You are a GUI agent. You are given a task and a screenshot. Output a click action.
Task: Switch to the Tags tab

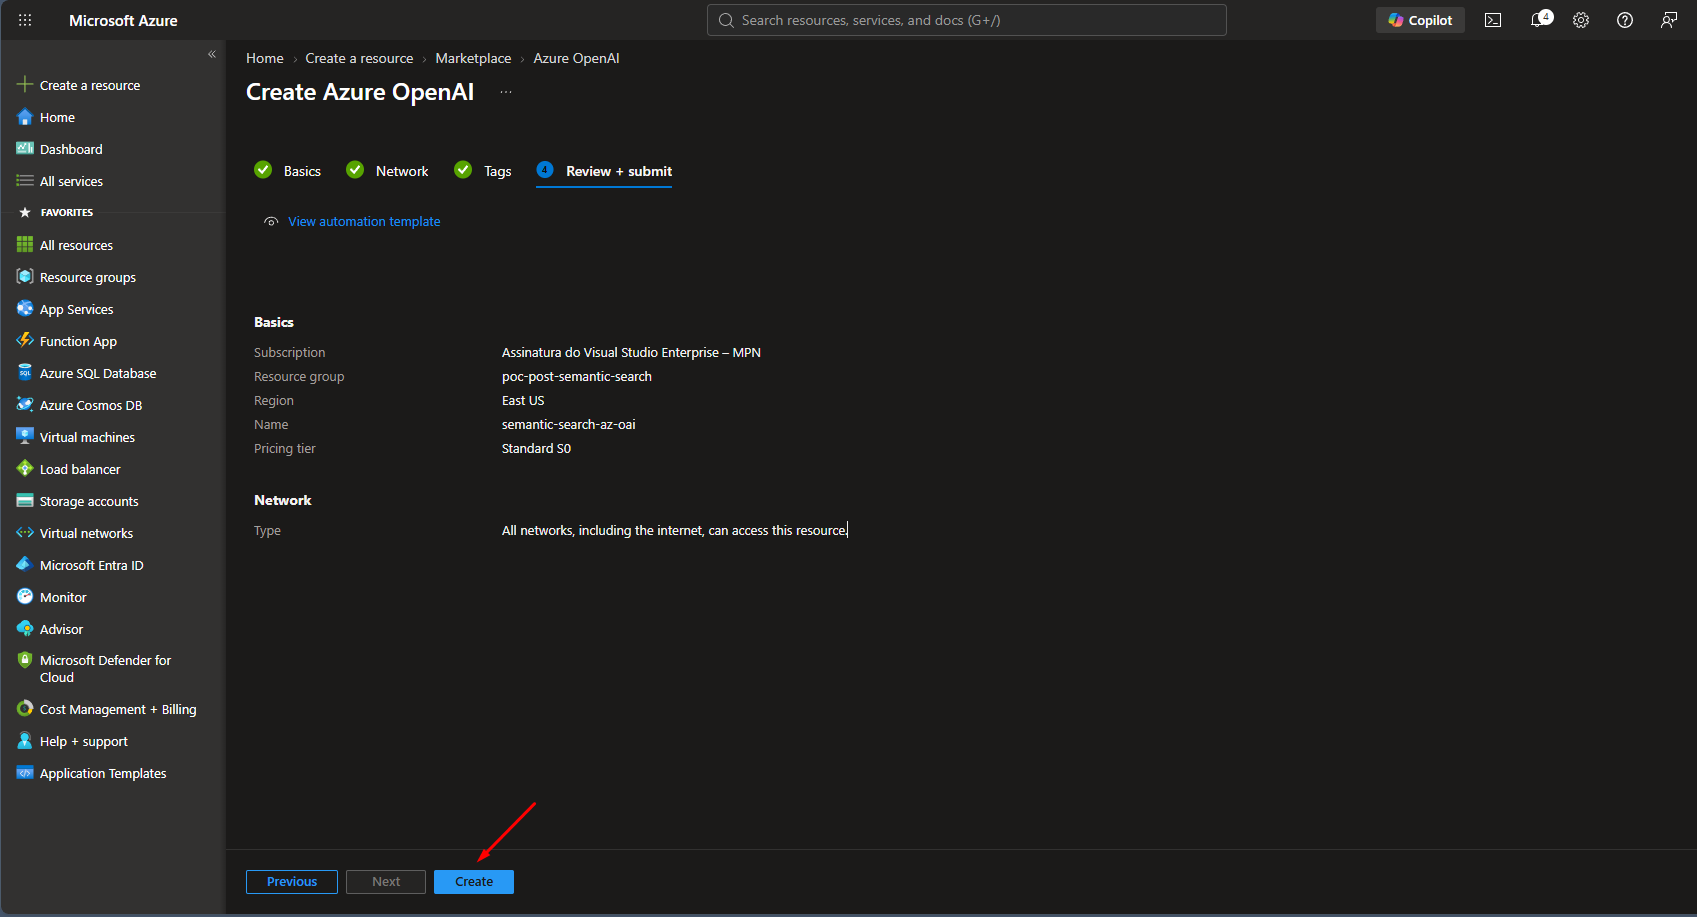[x=483, y=171]
